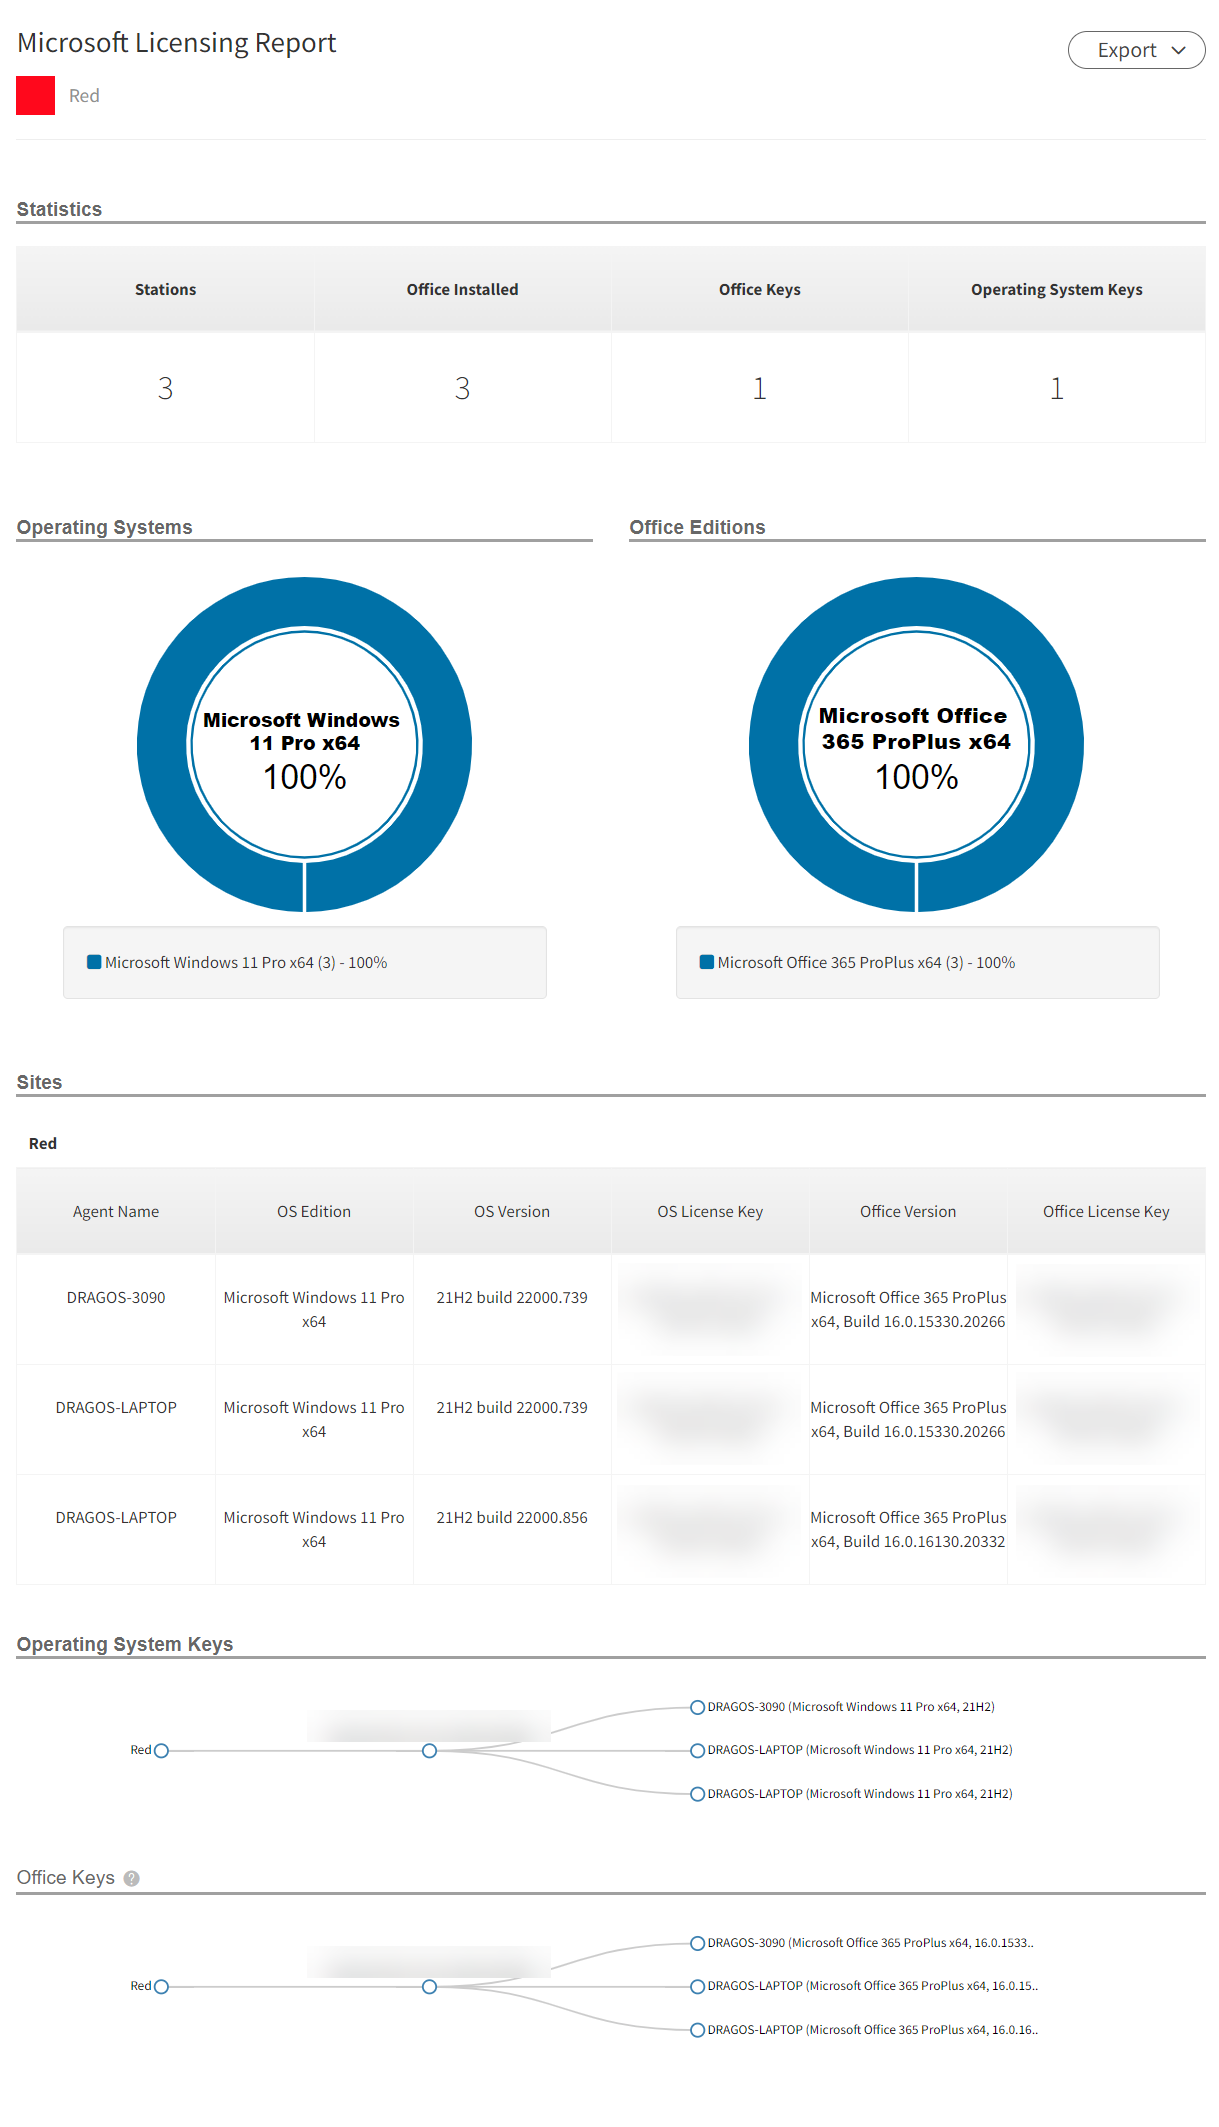
Task: Click the 'Office Keys' column header in Statistics
Action: (760, 289)
